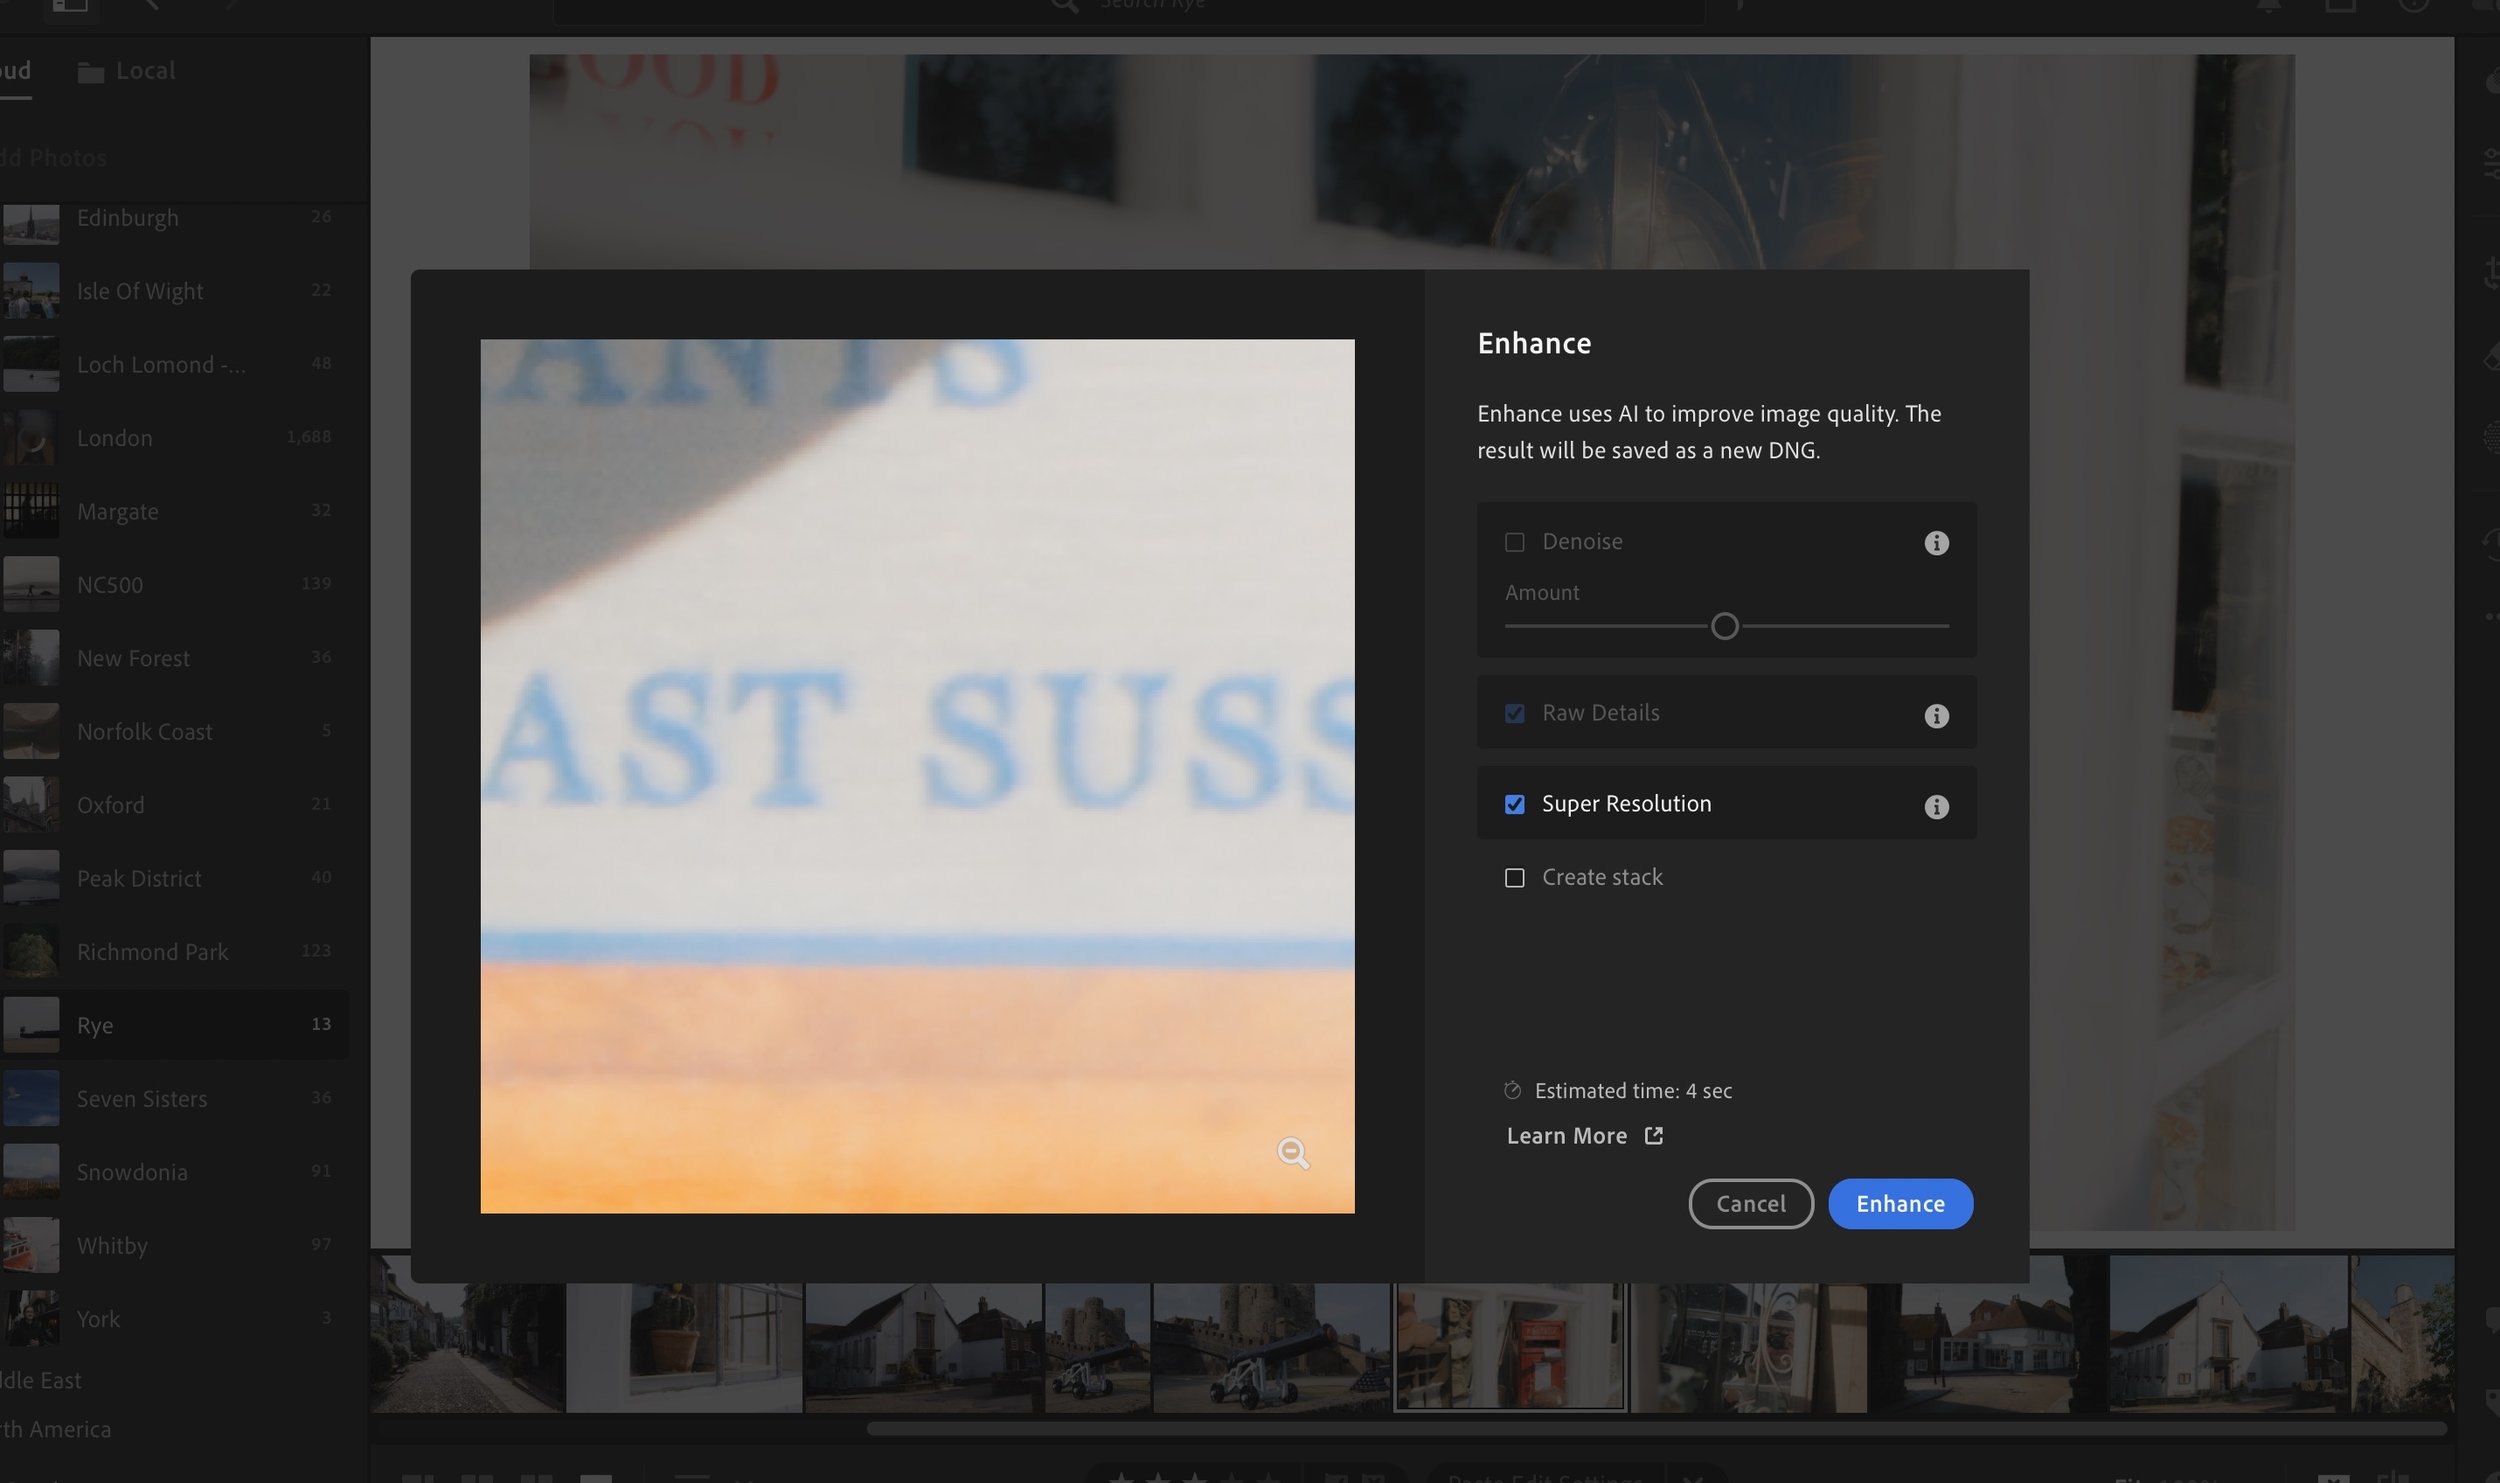Select the red postbox filmstrip thumbnail

click(x=1509, y=1346)
